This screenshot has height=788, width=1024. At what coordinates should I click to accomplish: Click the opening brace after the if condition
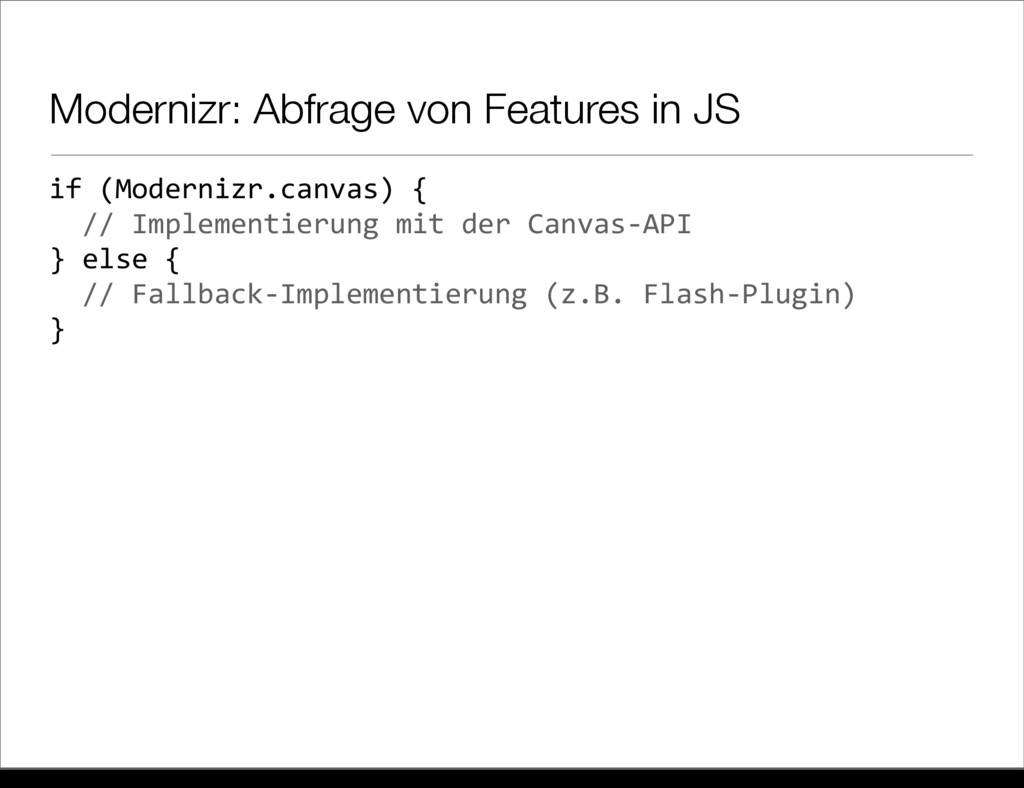(x=419, y=188)
